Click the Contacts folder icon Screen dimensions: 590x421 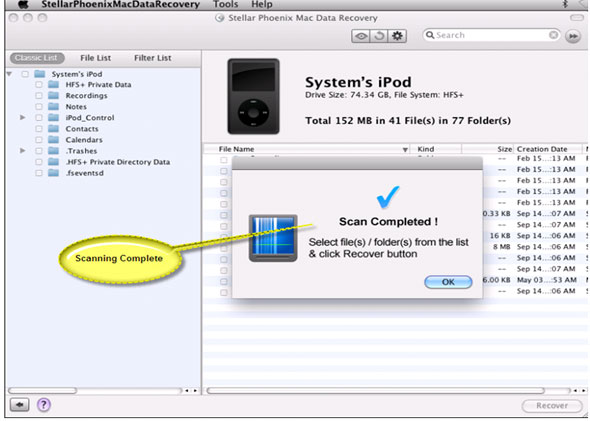pos(54,129)
